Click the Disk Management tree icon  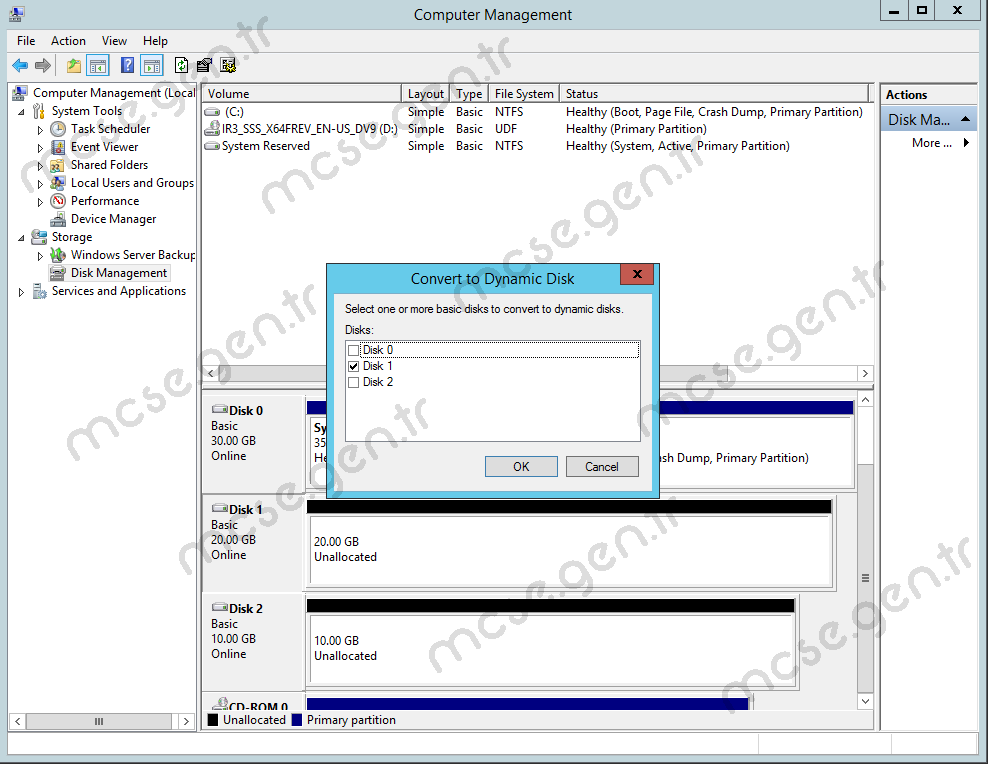(x=58, y=273)
